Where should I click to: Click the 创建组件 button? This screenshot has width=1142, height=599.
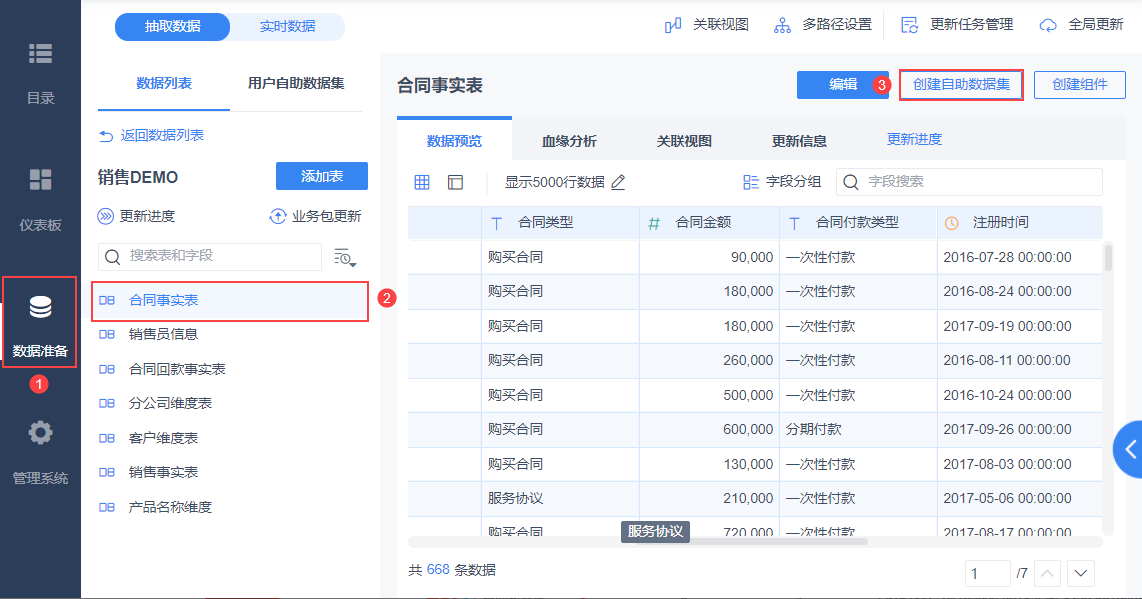pos(1079,85)
